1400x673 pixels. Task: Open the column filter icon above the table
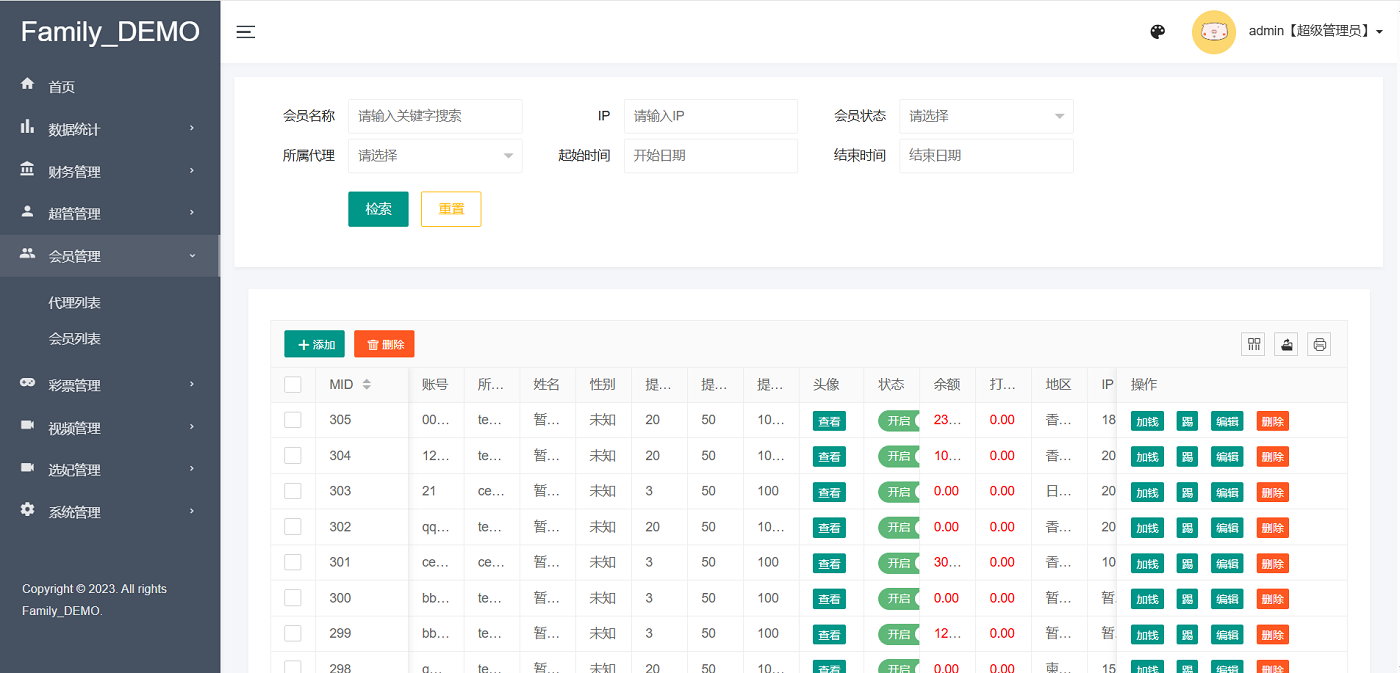click(1254, 344)
